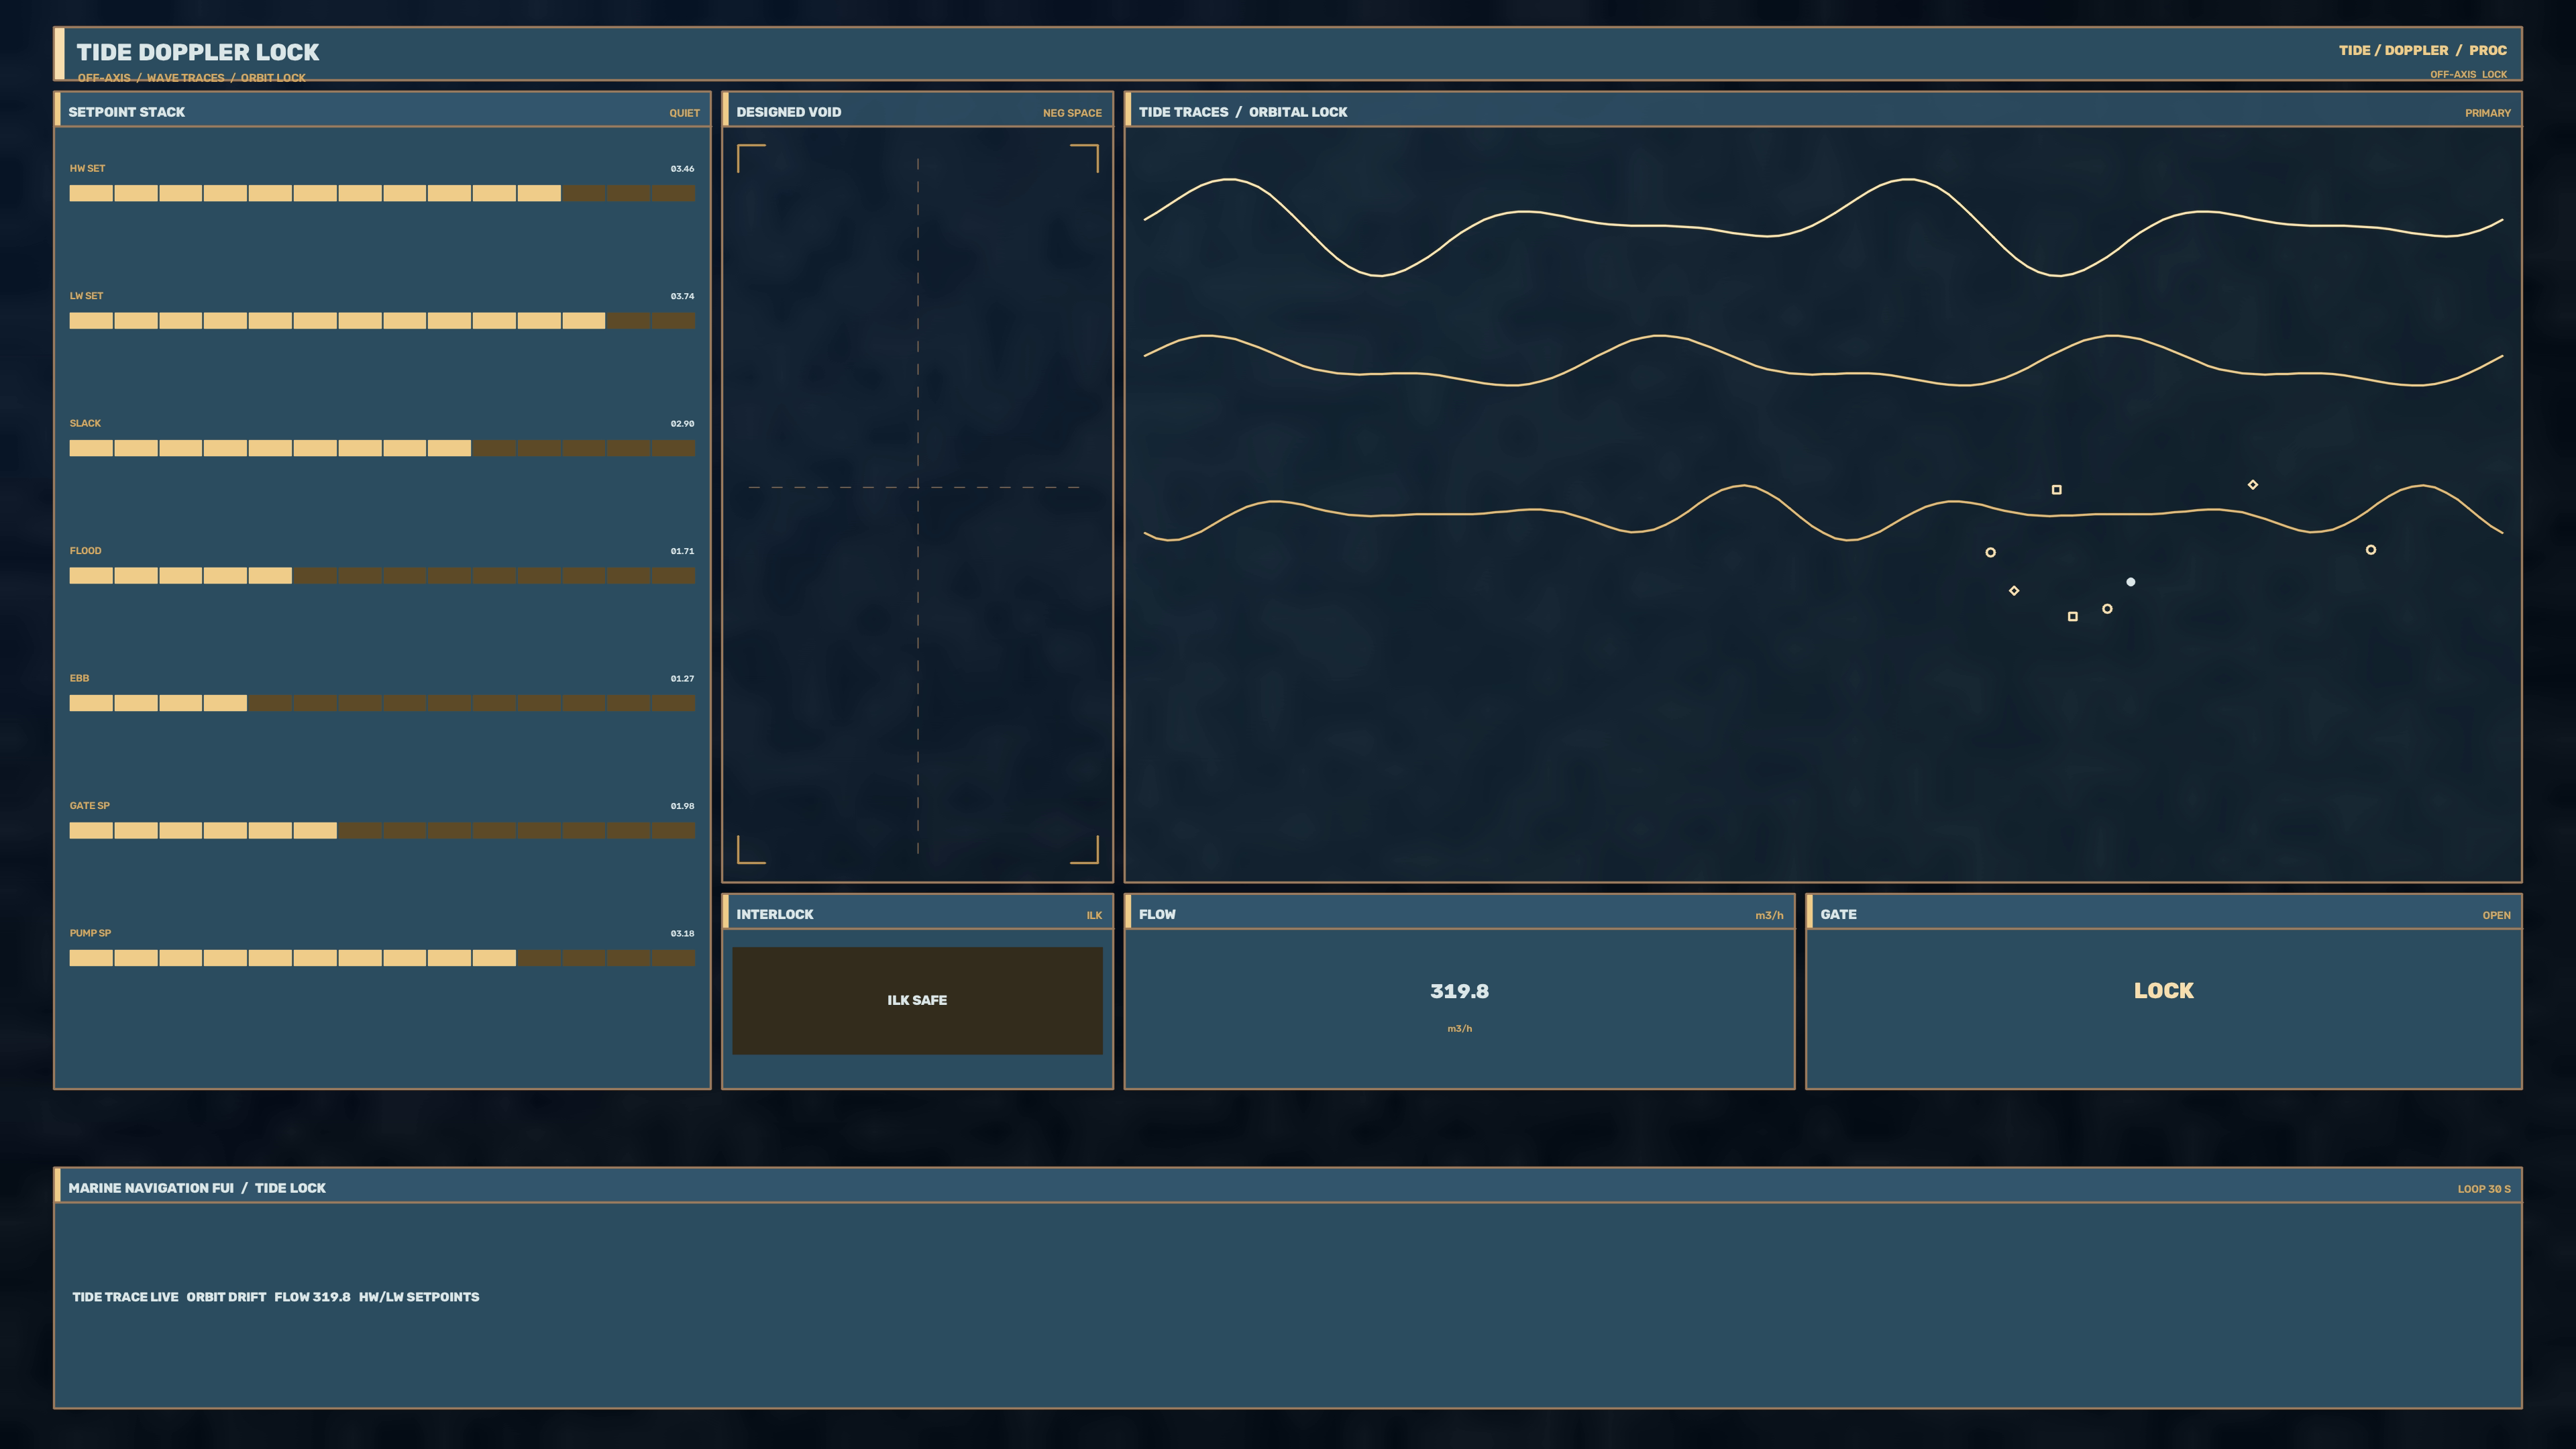Click the FLOOD value 01.71
The width and height of the screenshot is (2576, 1449).
pos(682,551)
